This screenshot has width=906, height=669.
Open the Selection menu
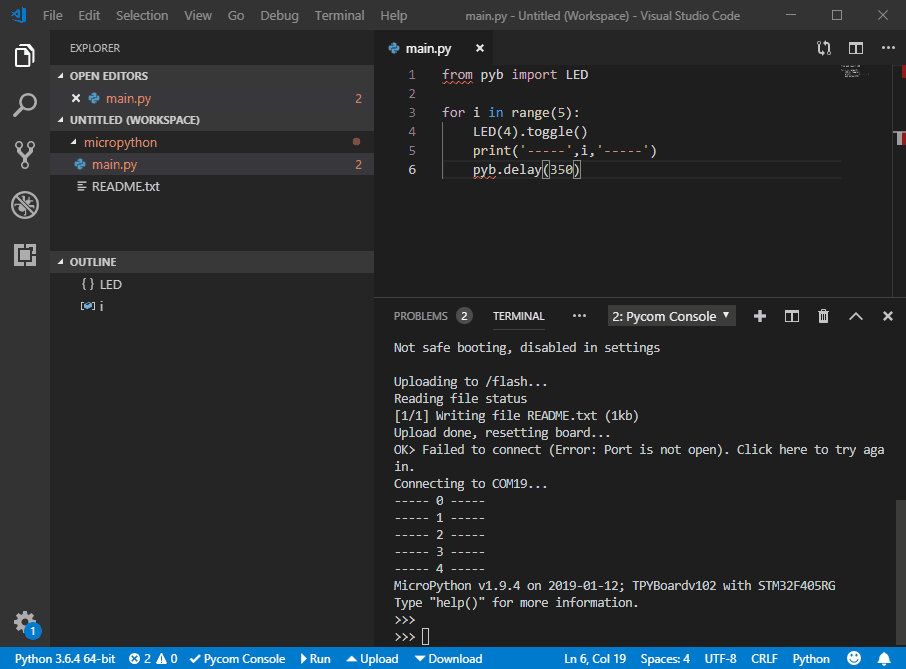pyautogui.click(x=142, y=16)
